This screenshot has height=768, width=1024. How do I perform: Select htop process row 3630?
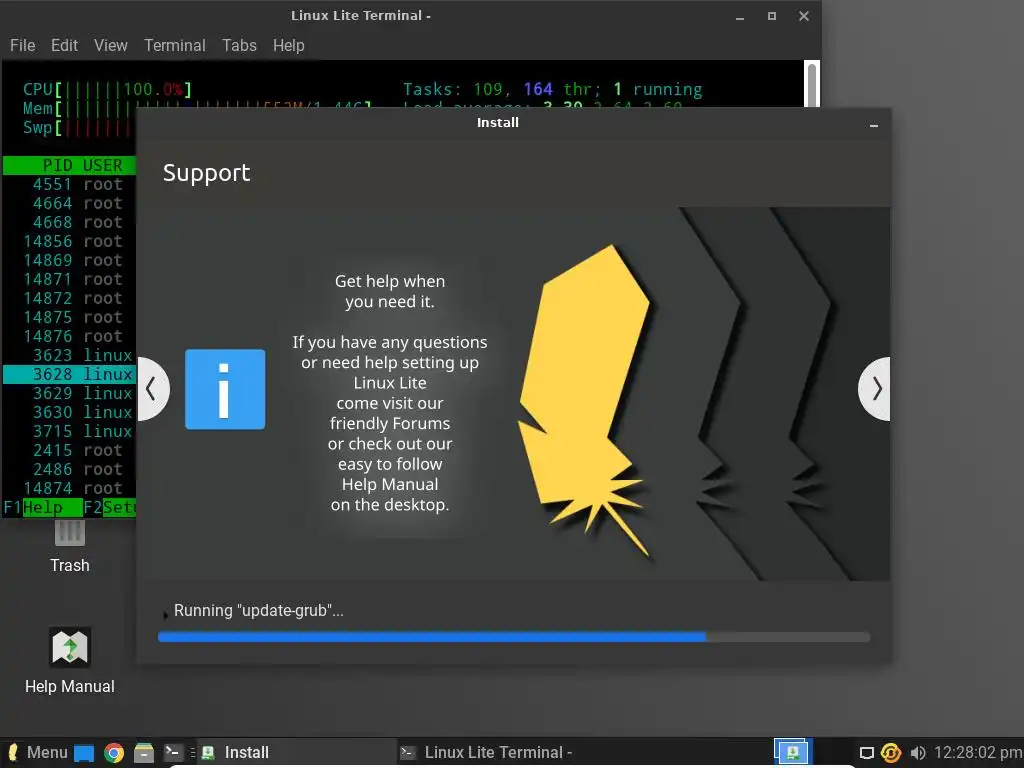click(x=69, y=412)
